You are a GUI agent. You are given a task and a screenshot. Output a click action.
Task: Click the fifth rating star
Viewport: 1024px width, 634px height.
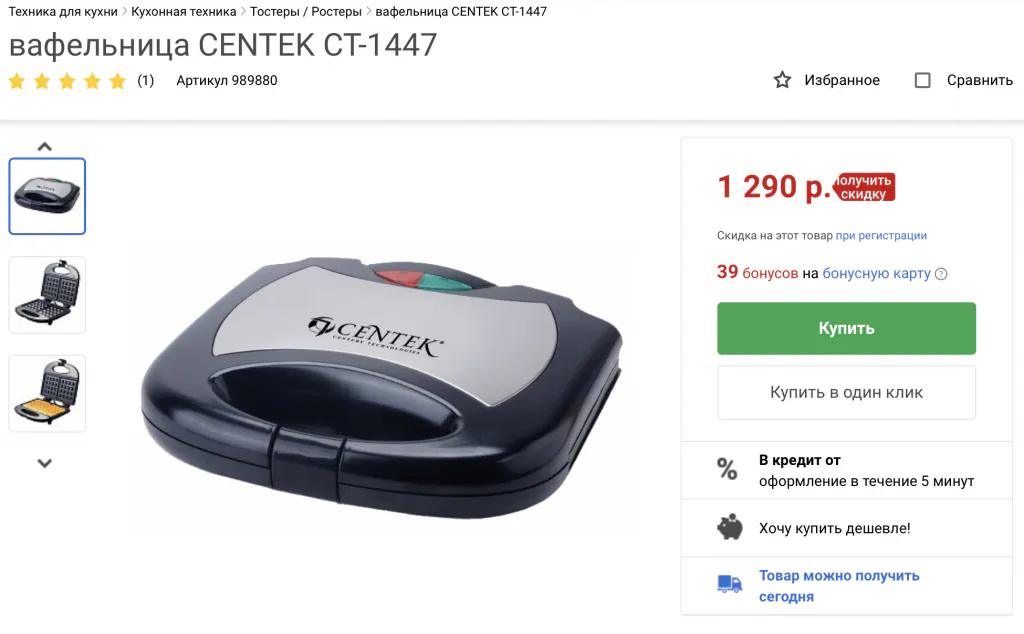[118, 81]
